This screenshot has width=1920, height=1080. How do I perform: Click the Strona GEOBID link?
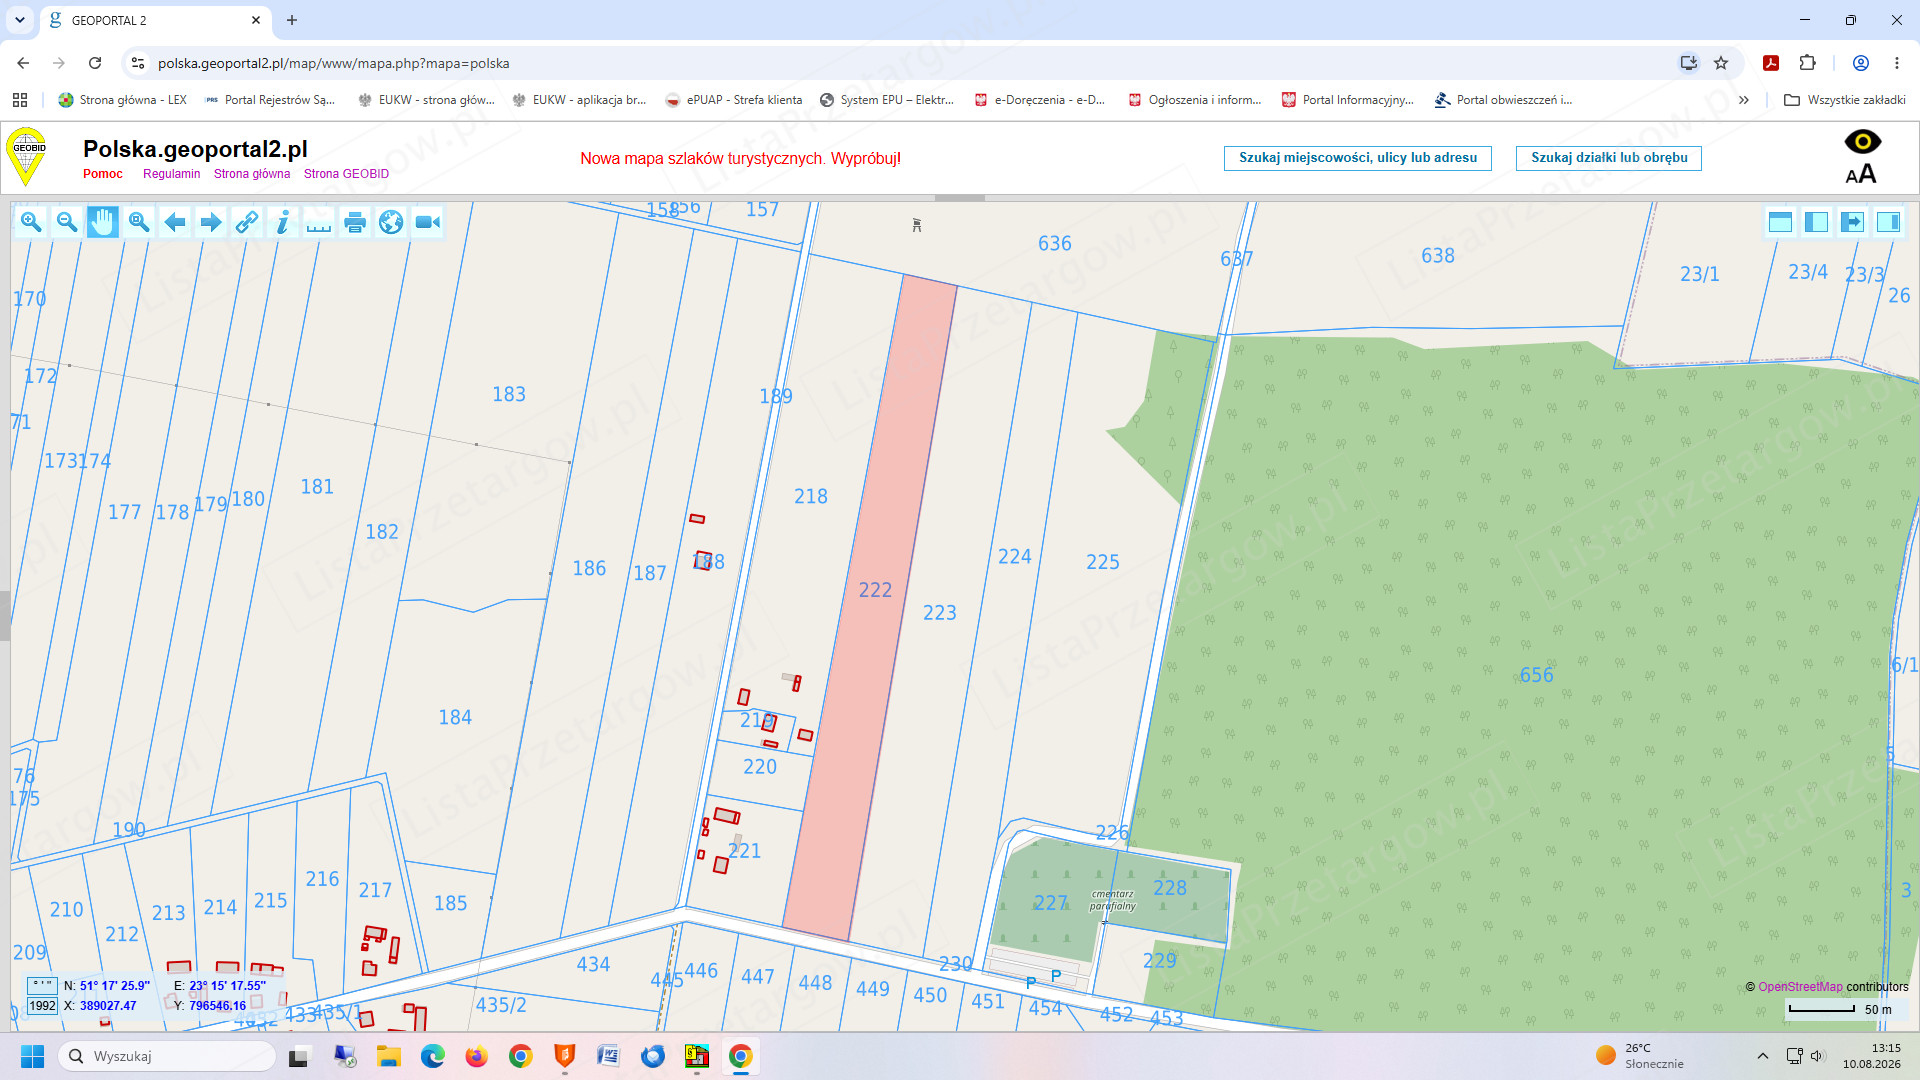pos(346,174)
